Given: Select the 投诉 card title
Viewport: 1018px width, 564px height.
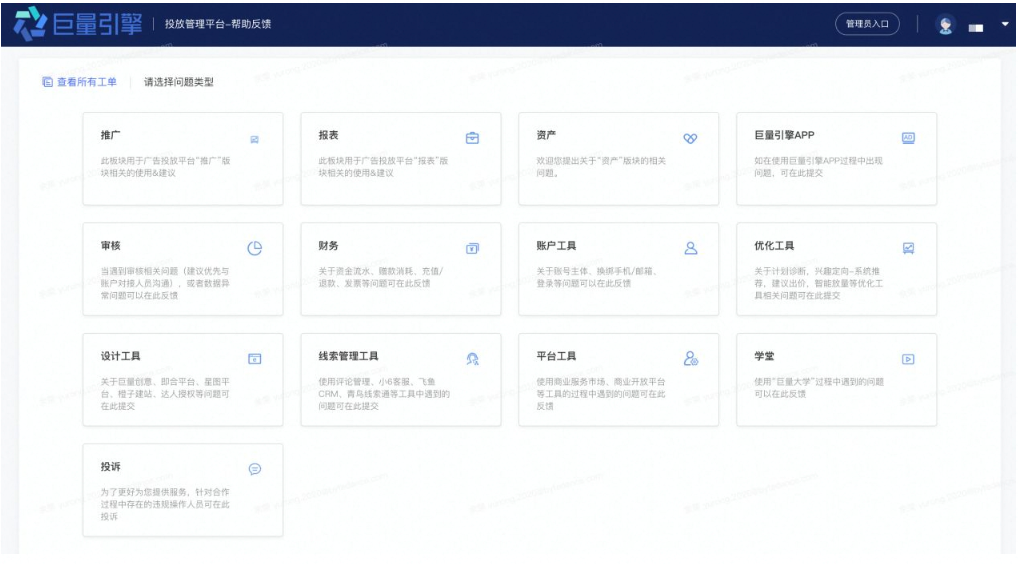Looking at the screenshot, I should tap(110, 467).
